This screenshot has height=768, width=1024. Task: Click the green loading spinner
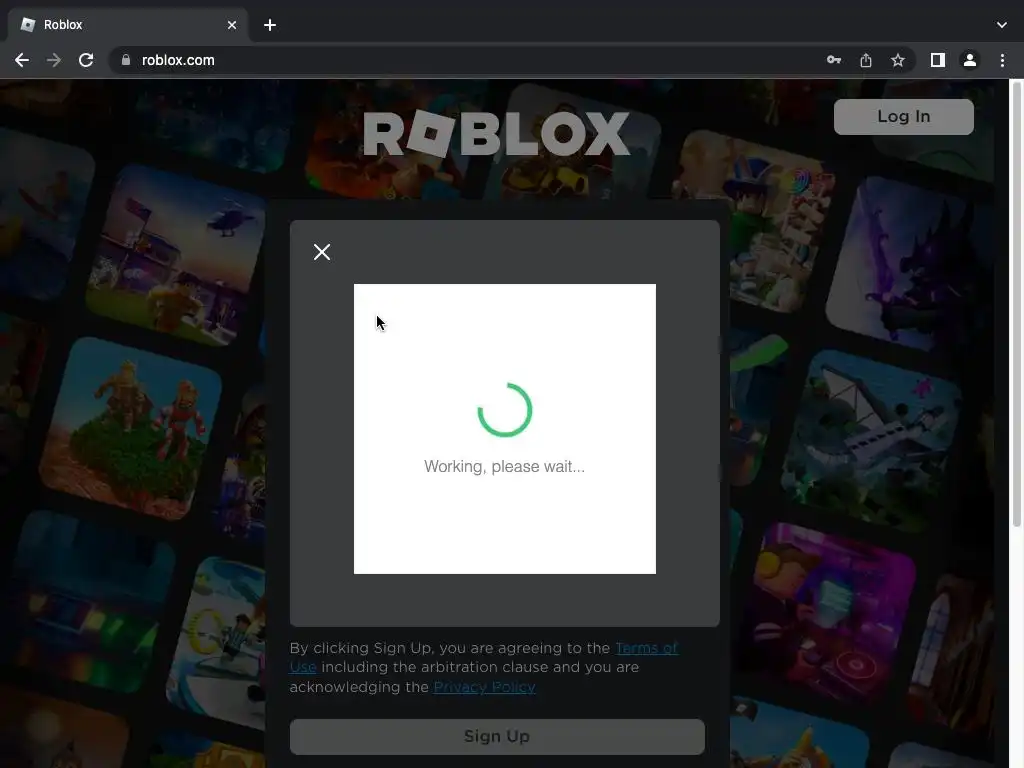tap(505, 410)
